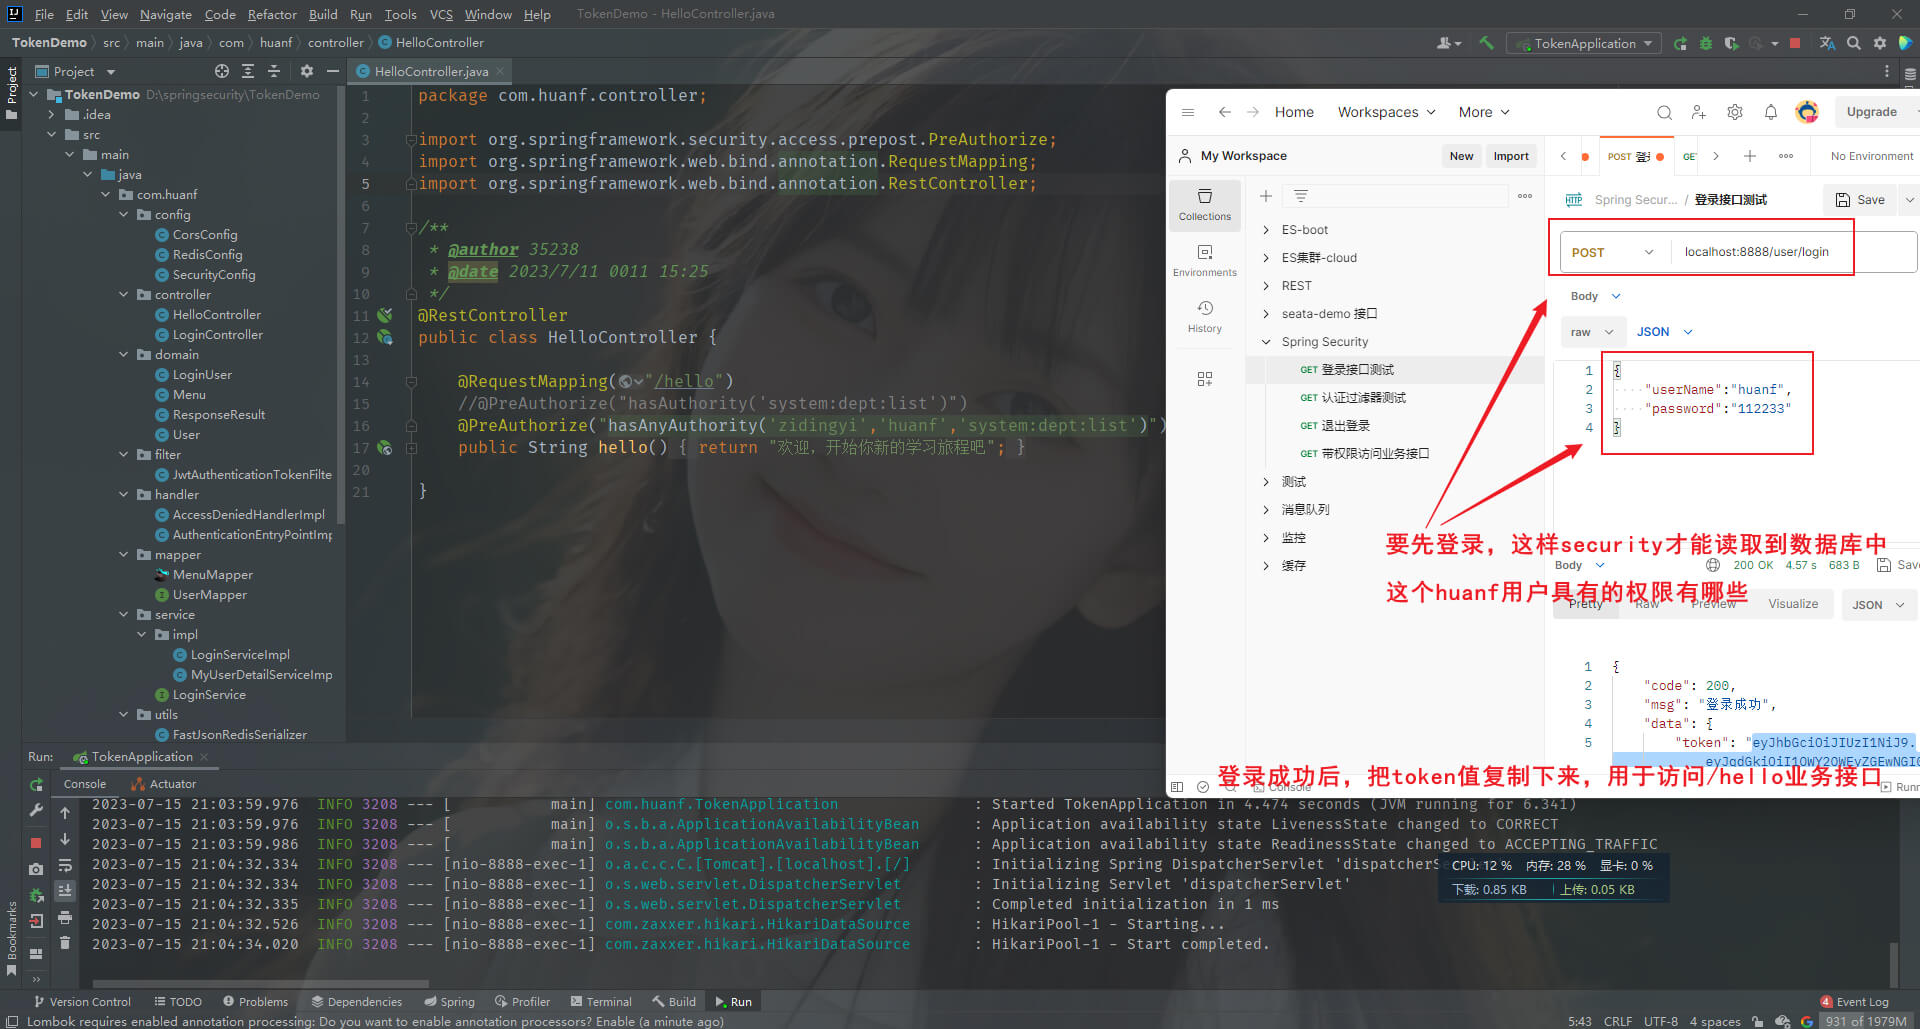Click the wrench icon in Run tool window

[36, 810]
